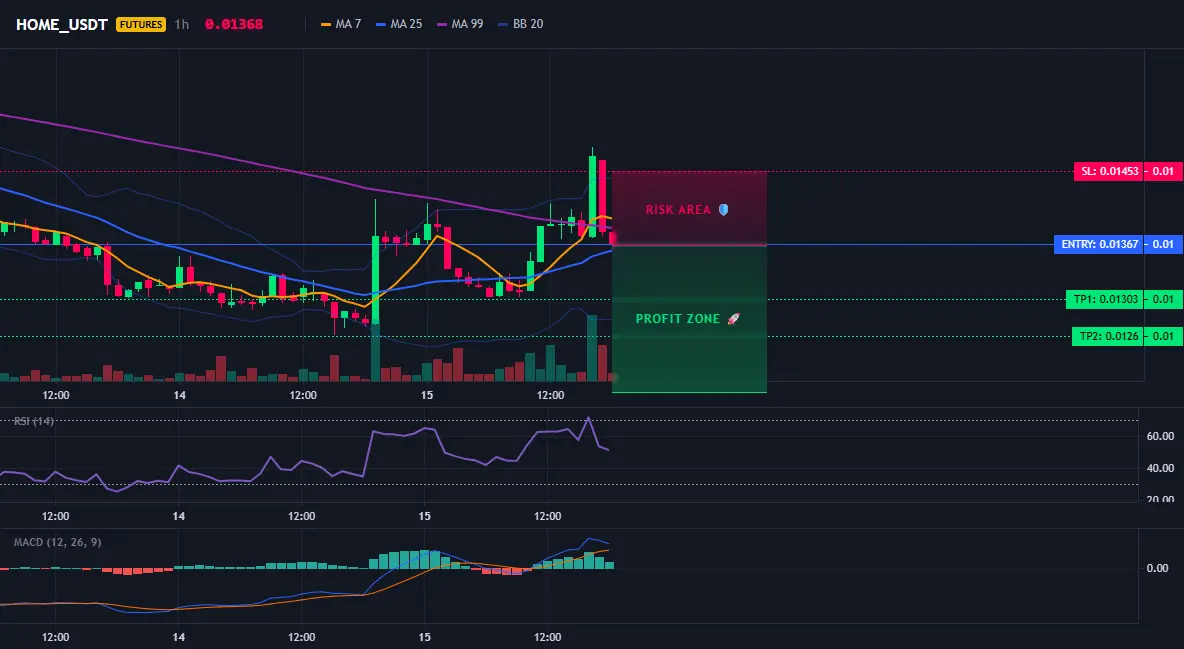Click the SL: 0.01453 price label
1184x649 pixels.
[x=1109, y=172]
